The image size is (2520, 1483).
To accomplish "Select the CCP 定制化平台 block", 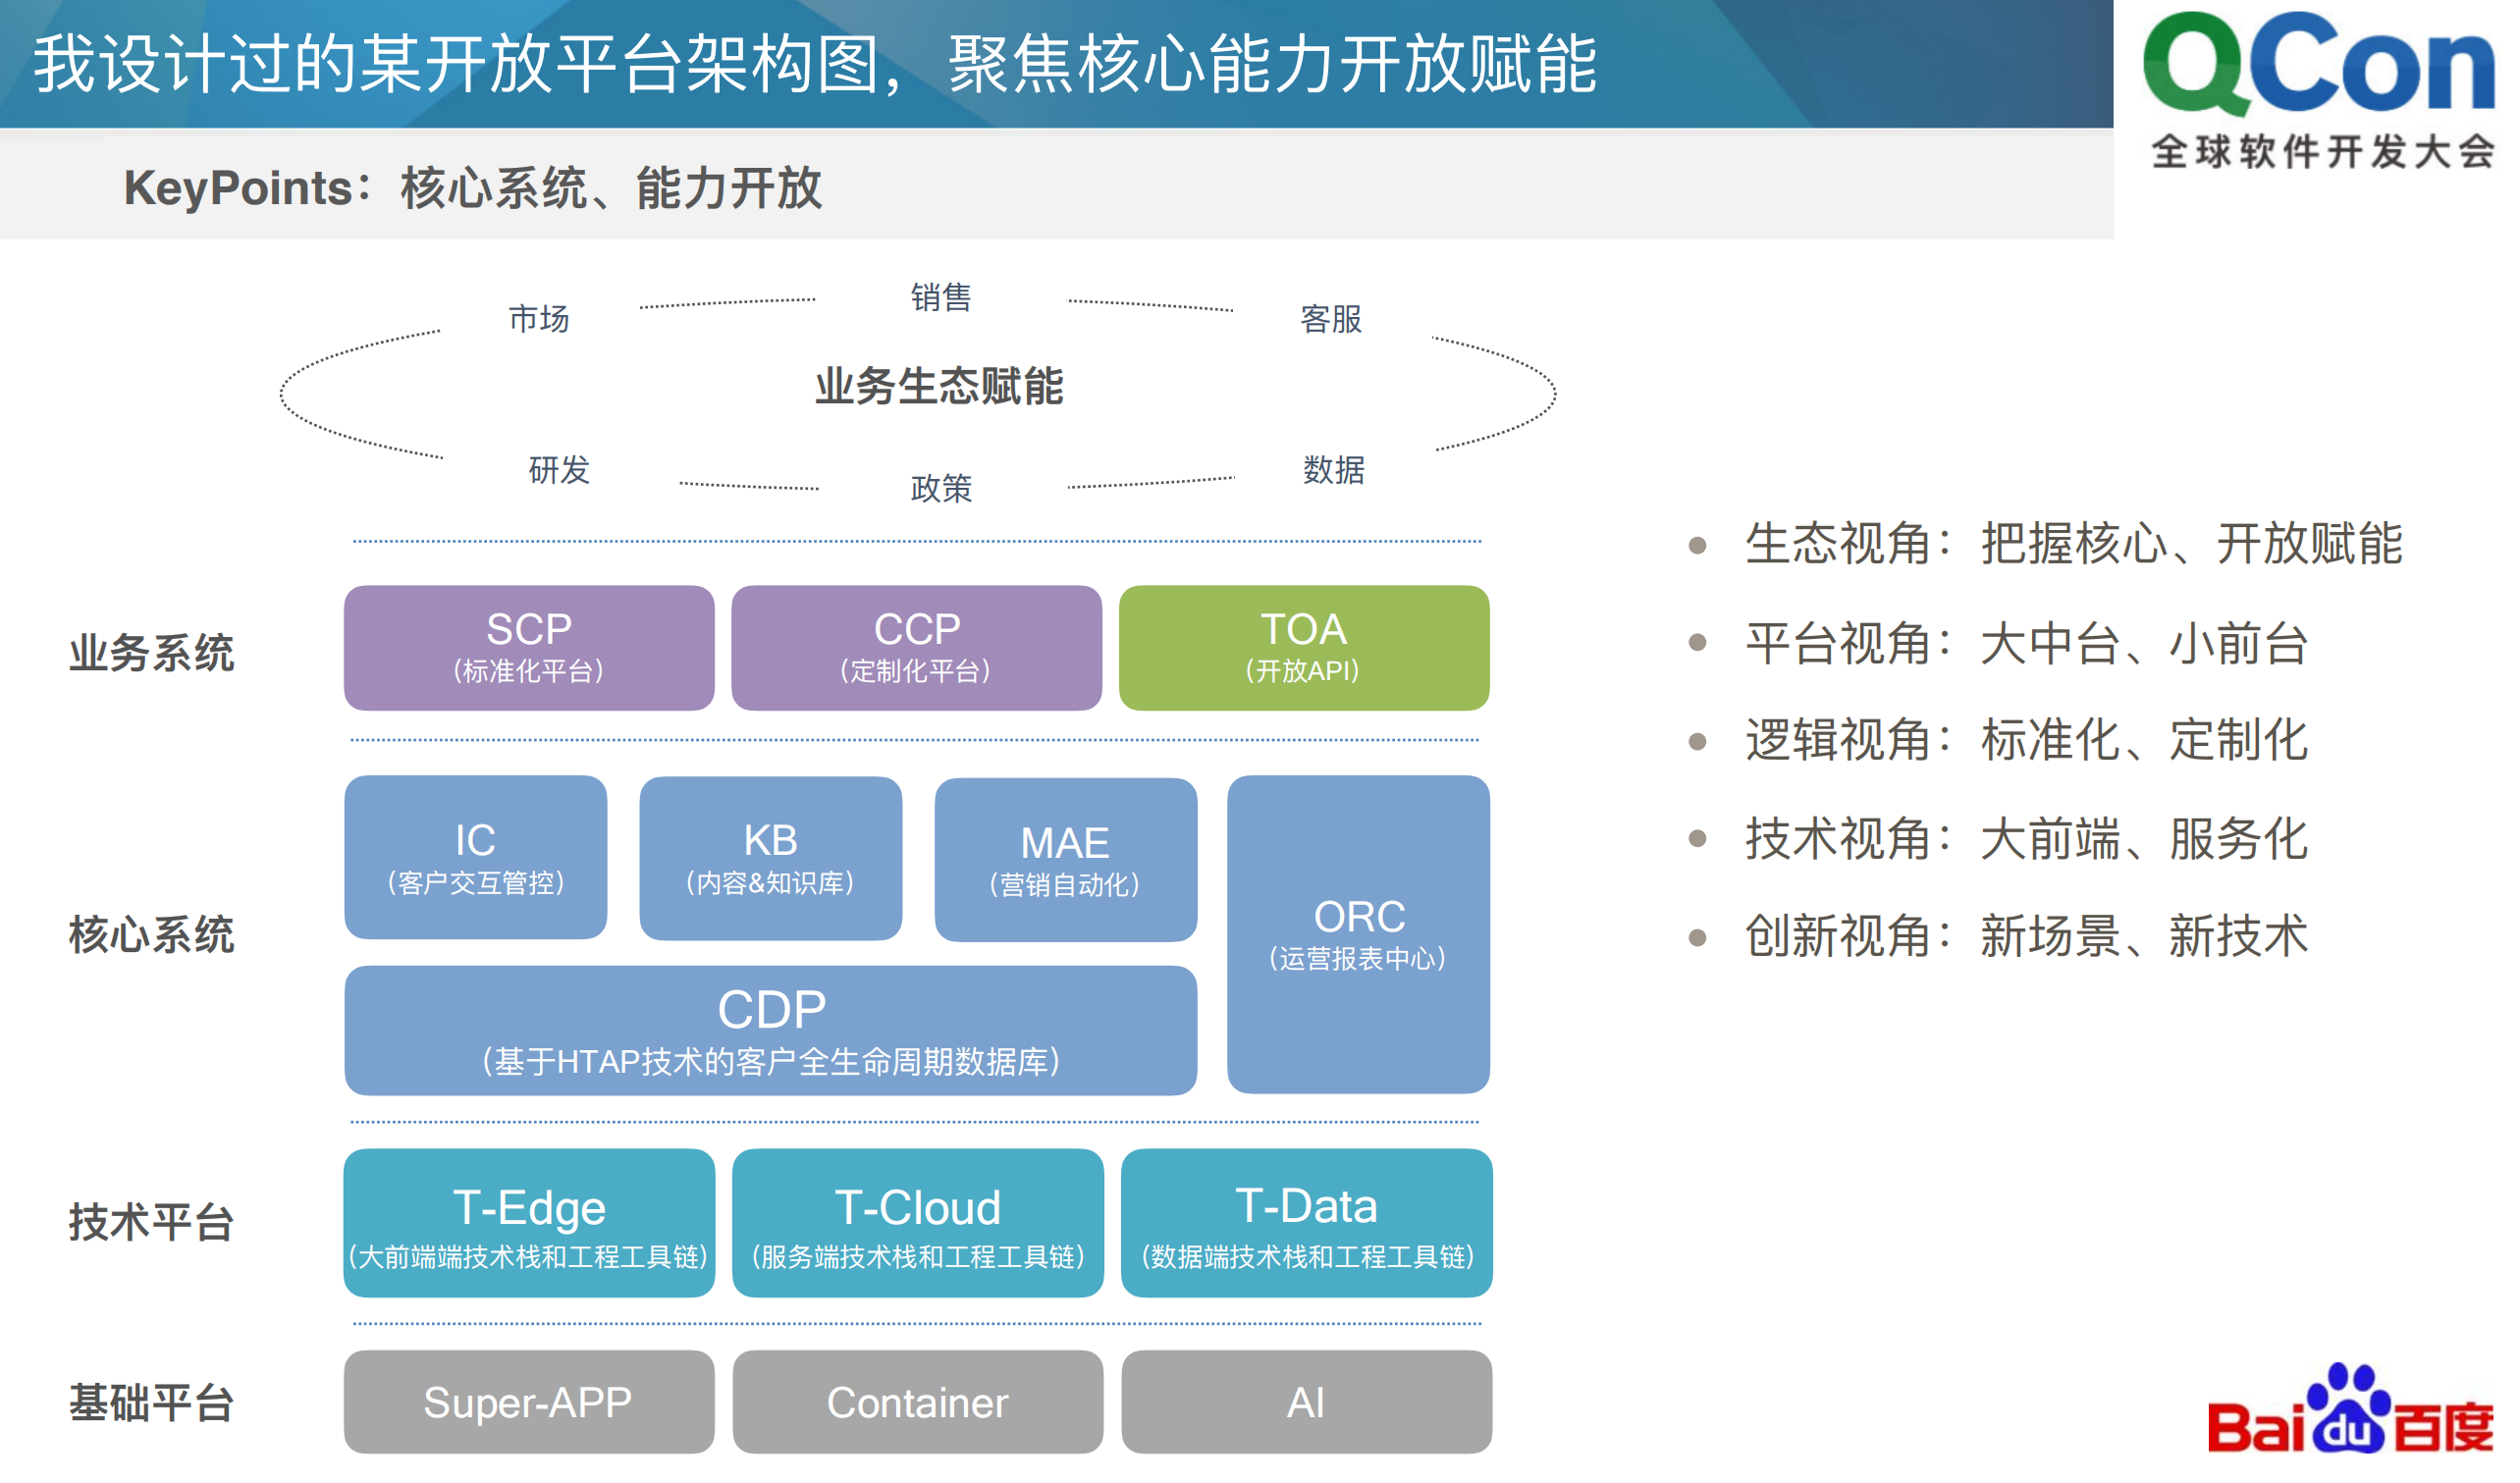I will pos(916,648).
